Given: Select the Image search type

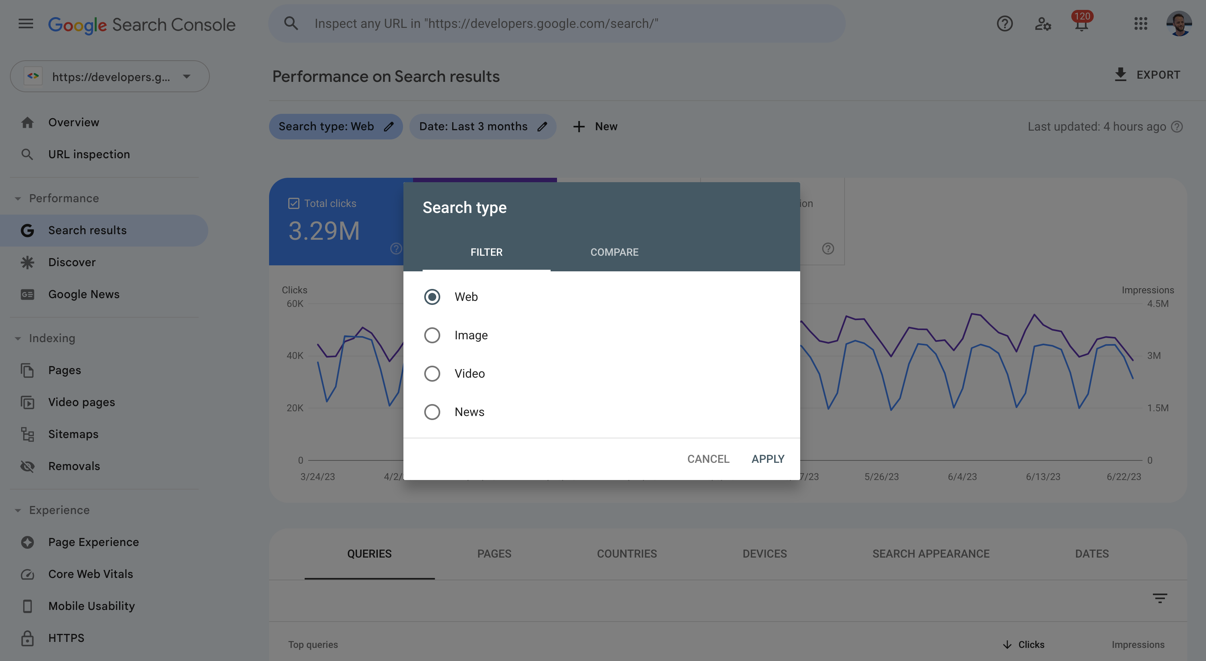Looking at the screenshot, I should pos(432,335).
